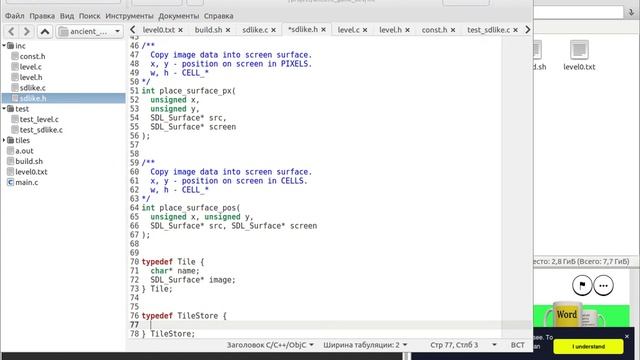Close the build.sh tab
The image size is (640, 360).
[228, 30]
